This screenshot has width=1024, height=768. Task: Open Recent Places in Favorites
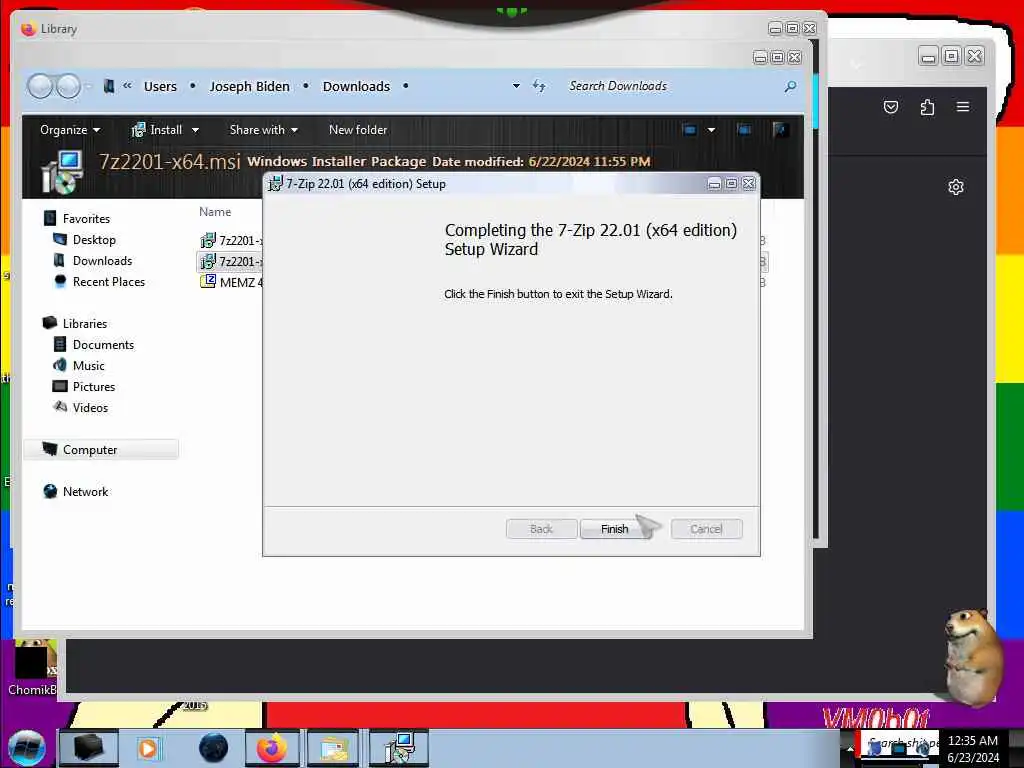click(108, 281)
